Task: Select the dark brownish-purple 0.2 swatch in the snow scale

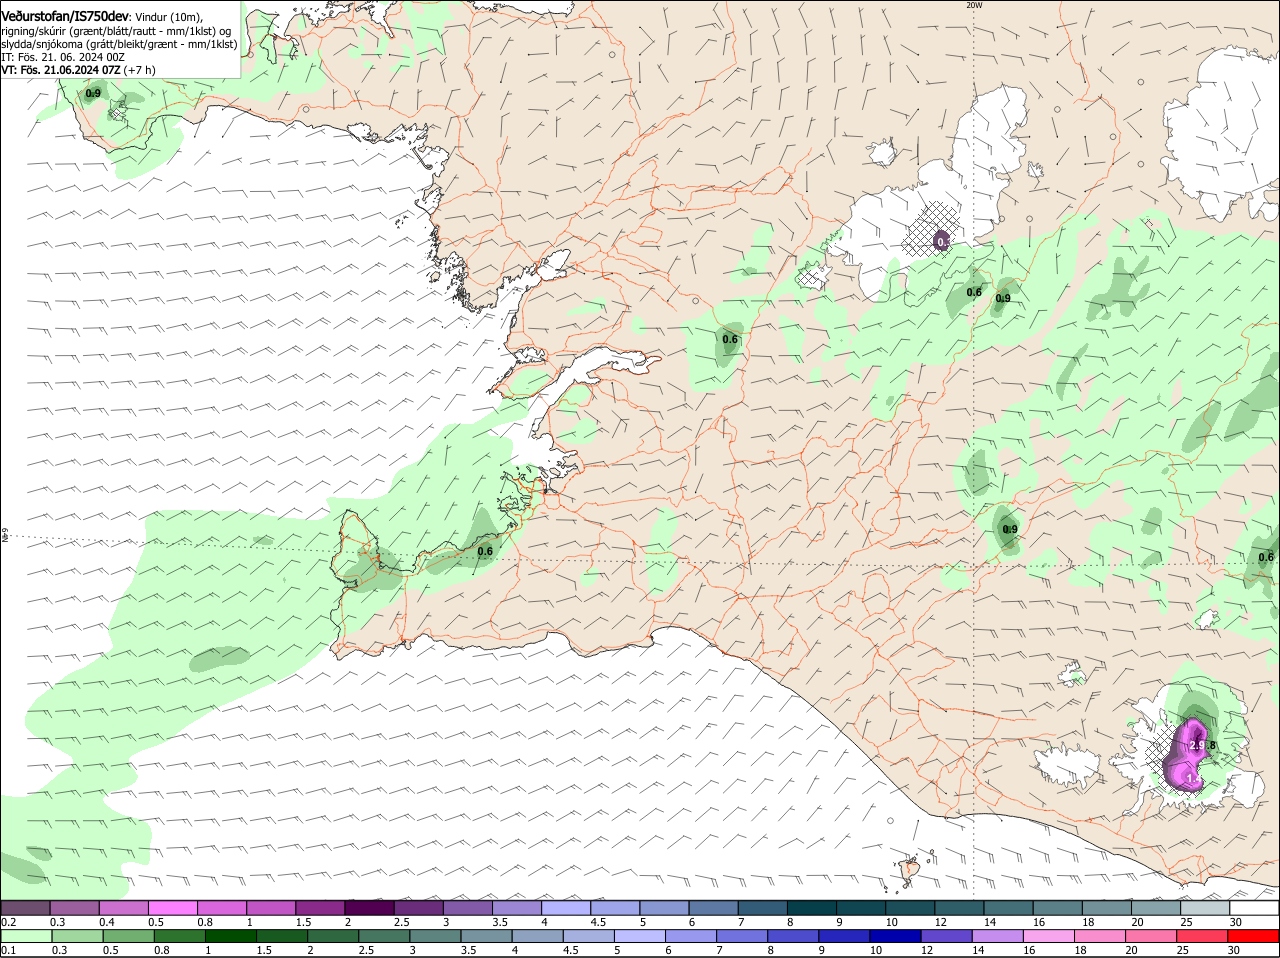Action: pyautogui.click(x=25, y=908)
